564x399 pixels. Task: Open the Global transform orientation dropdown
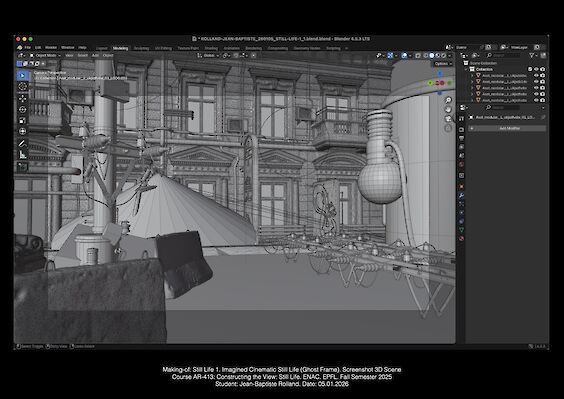(208, 55)
